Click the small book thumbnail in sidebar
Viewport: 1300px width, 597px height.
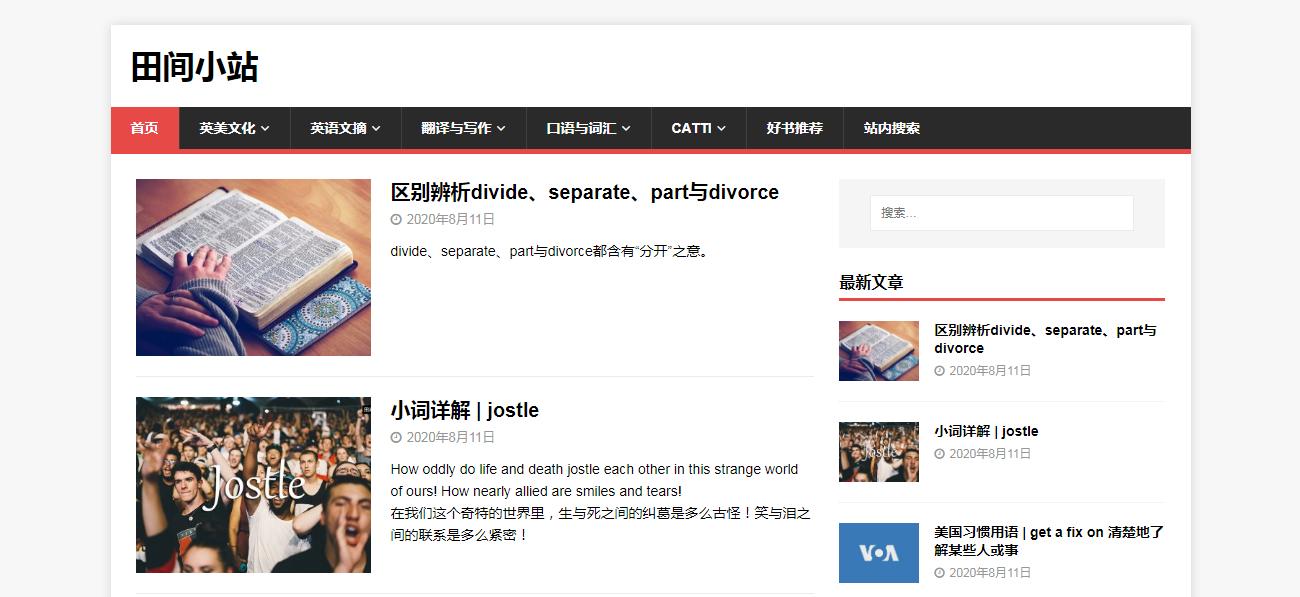[878, 351]
